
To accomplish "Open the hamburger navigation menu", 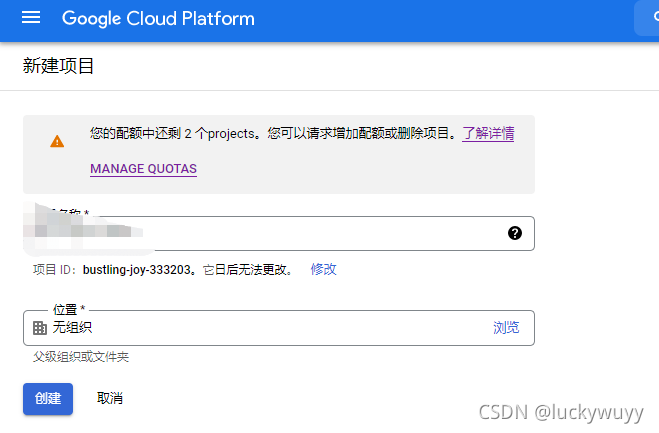I will click(x=31, y=18).
